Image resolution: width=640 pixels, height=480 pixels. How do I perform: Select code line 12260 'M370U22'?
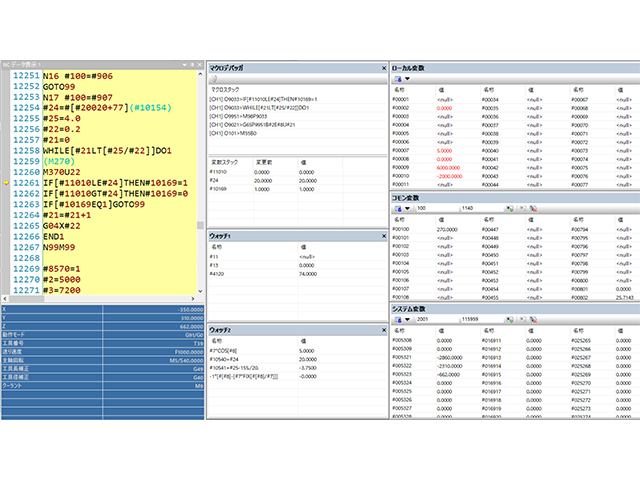[x=62, y=172]
